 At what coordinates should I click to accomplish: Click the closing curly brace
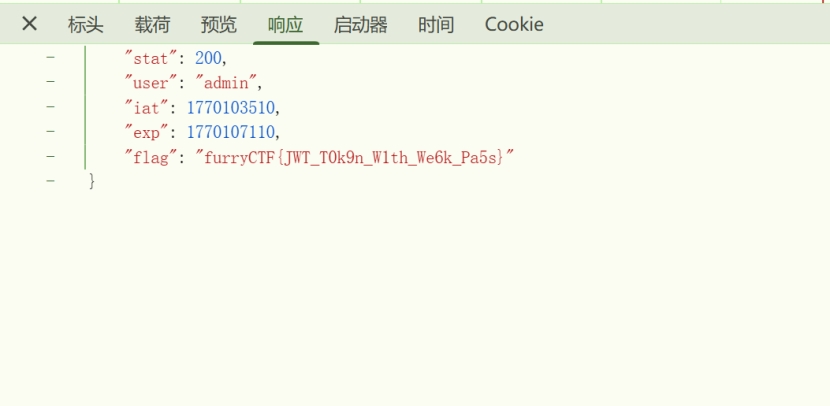pyautogui.click(x=92, y=181)
